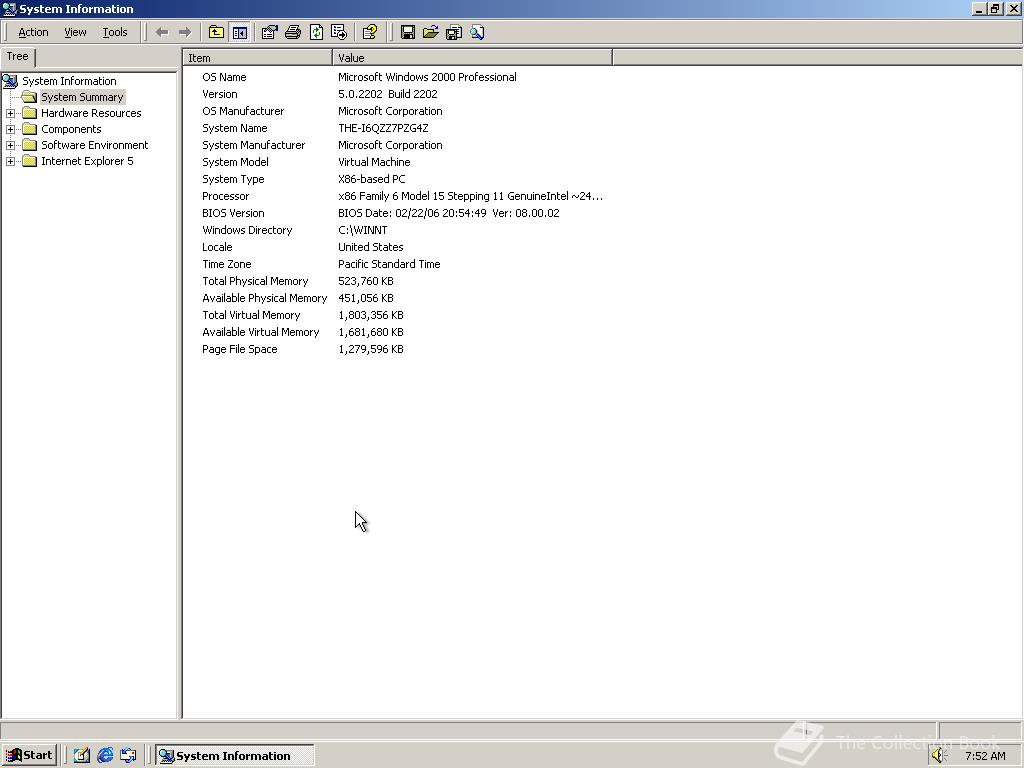Click the Help toolbar icon with question mark
Image resolution: width=1024 pixels, height=768 pixels.
tap(370, 32)
